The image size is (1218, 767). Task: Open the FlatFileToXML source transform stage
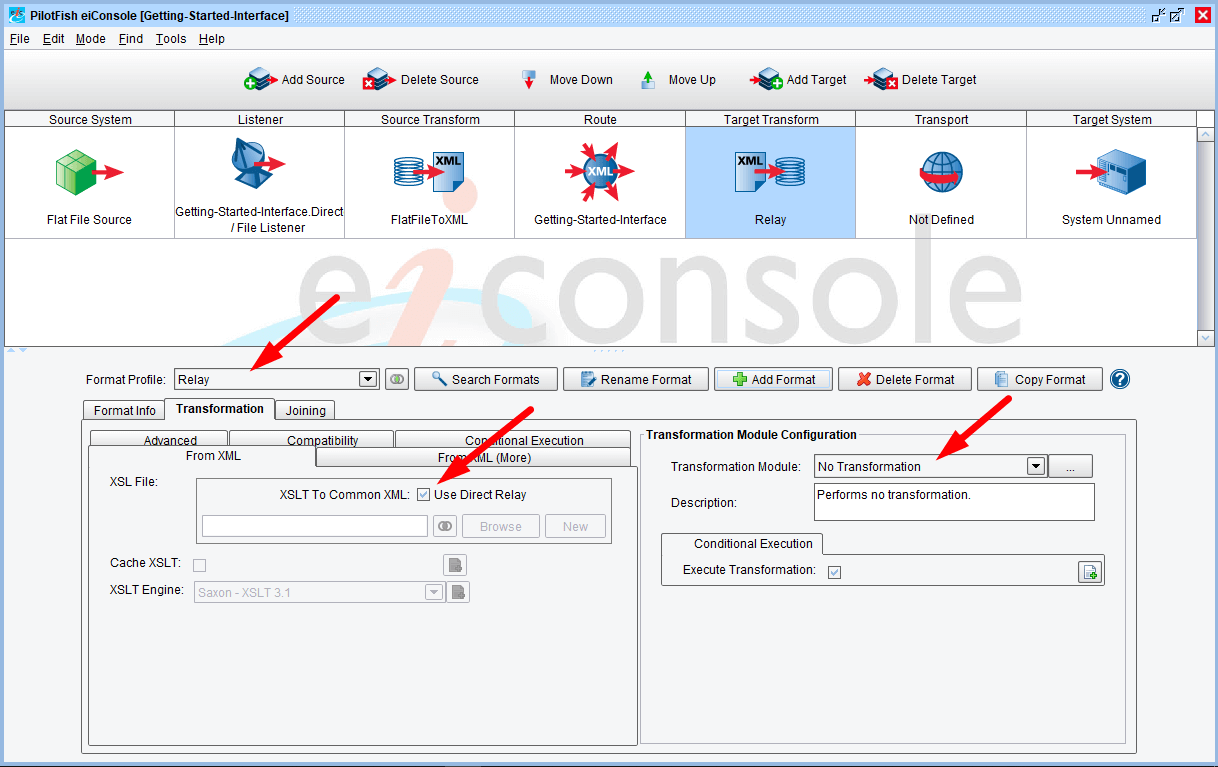click(429, 172)
